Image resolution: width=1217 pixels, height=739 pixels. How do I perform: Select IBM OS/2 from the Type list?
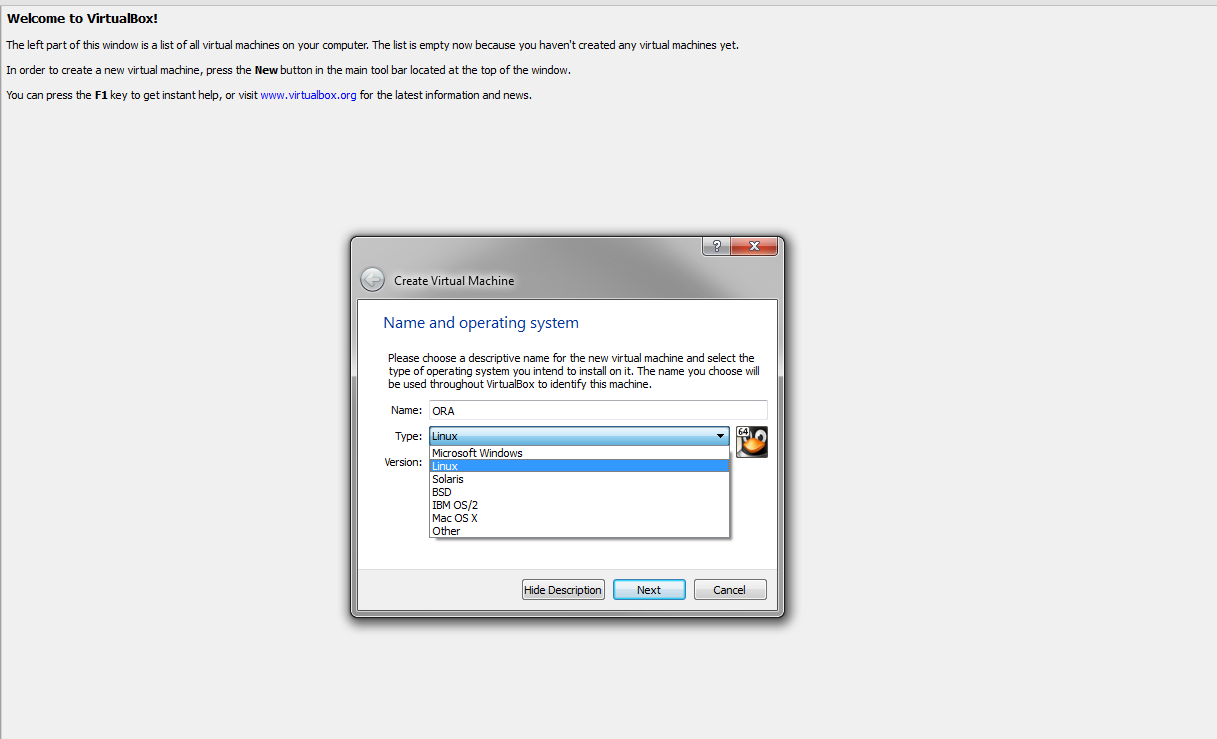[x=580, y=505]
